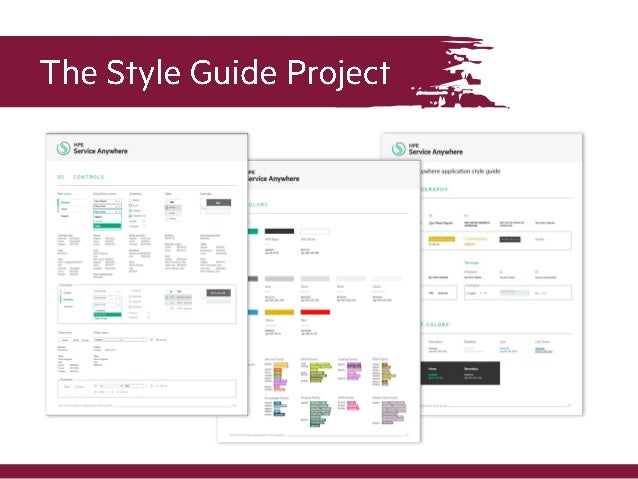
Task: Open the Controls style guide page thumbnail
Action: (147, 274)
